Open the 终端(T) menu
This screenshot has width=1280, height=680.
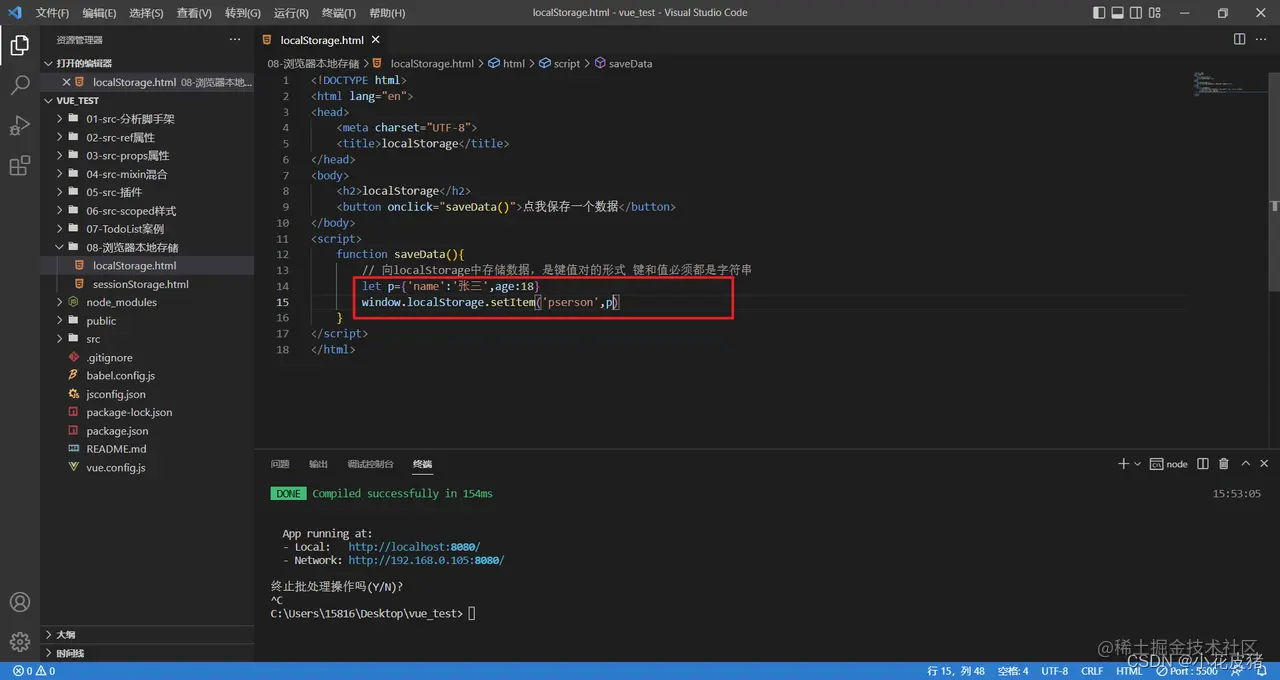(339, 13)
